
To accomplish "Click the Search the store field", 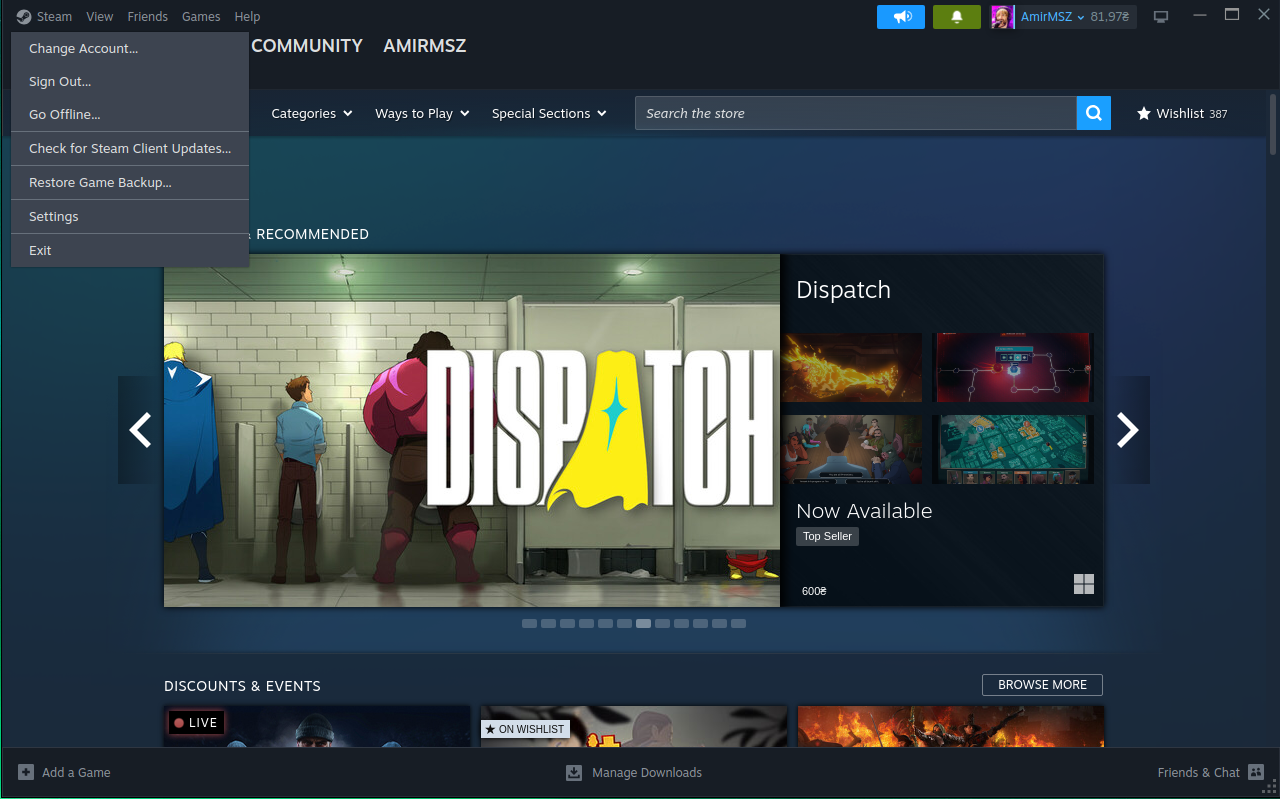I will point(855,114).
